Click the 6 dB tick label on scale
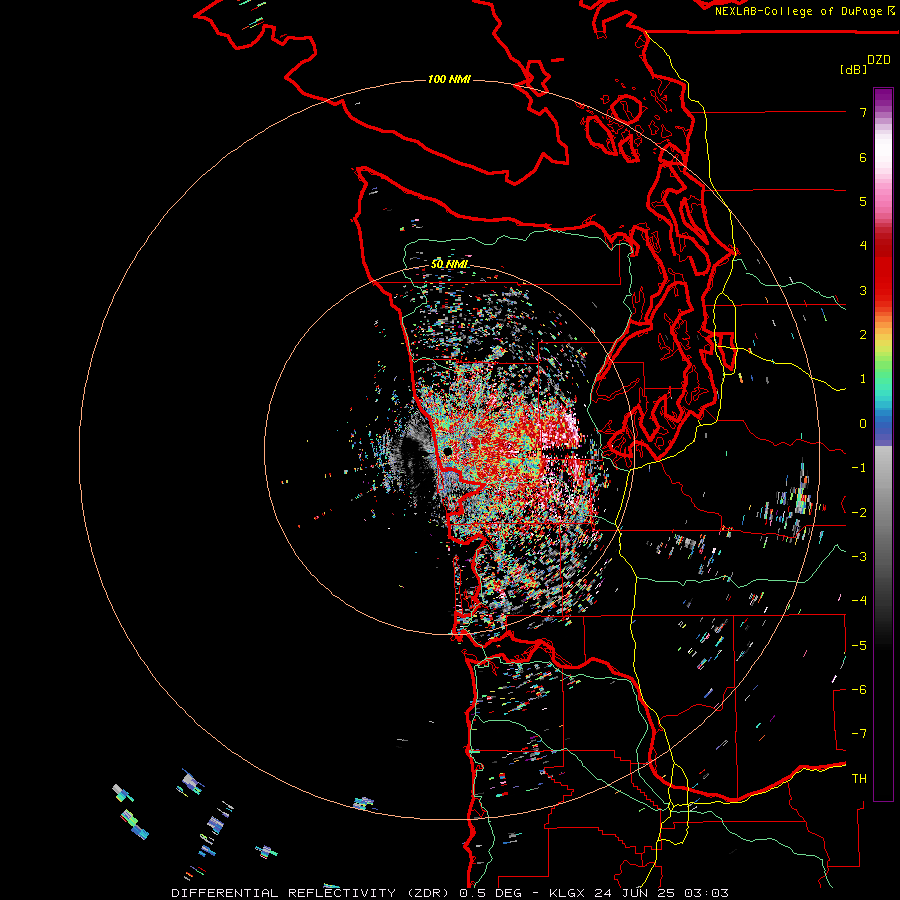Viewport: 900px width, 900px height. pos(863,157)
